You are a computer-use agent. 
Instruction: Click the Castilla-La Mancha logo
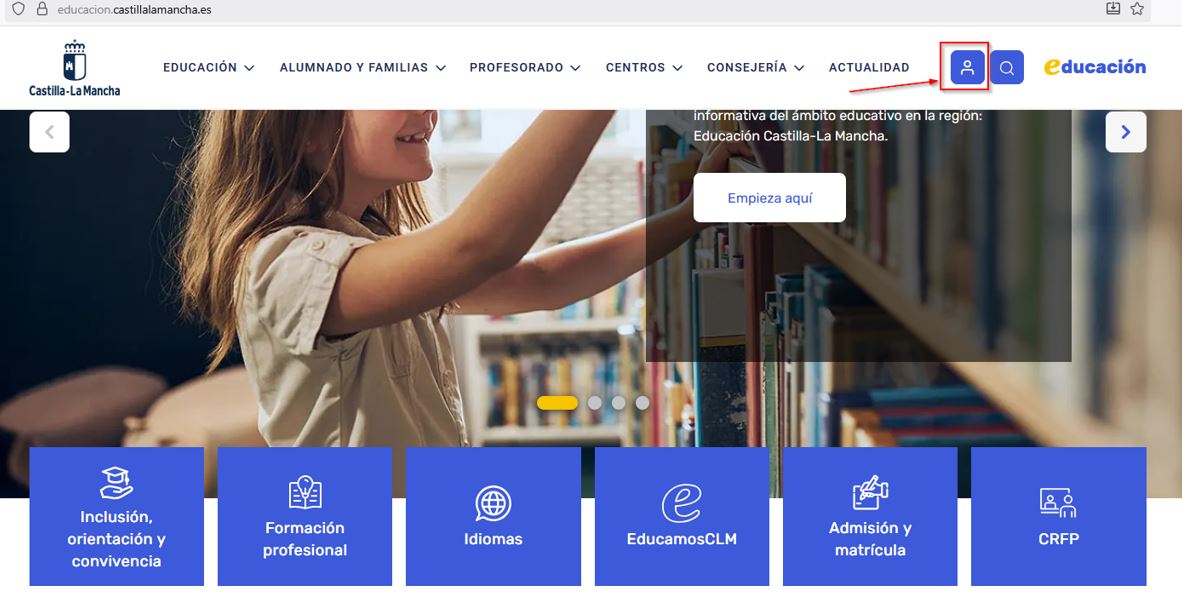click(x=75, y=68)
